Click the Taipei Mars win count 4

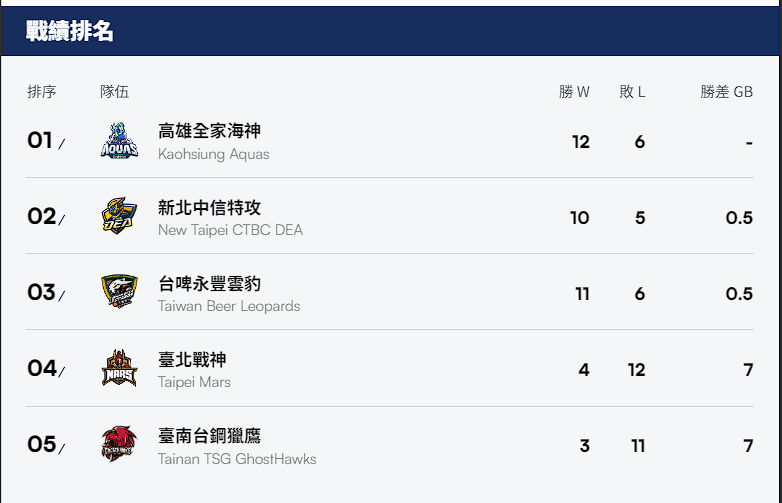click(x=584, y=370)
